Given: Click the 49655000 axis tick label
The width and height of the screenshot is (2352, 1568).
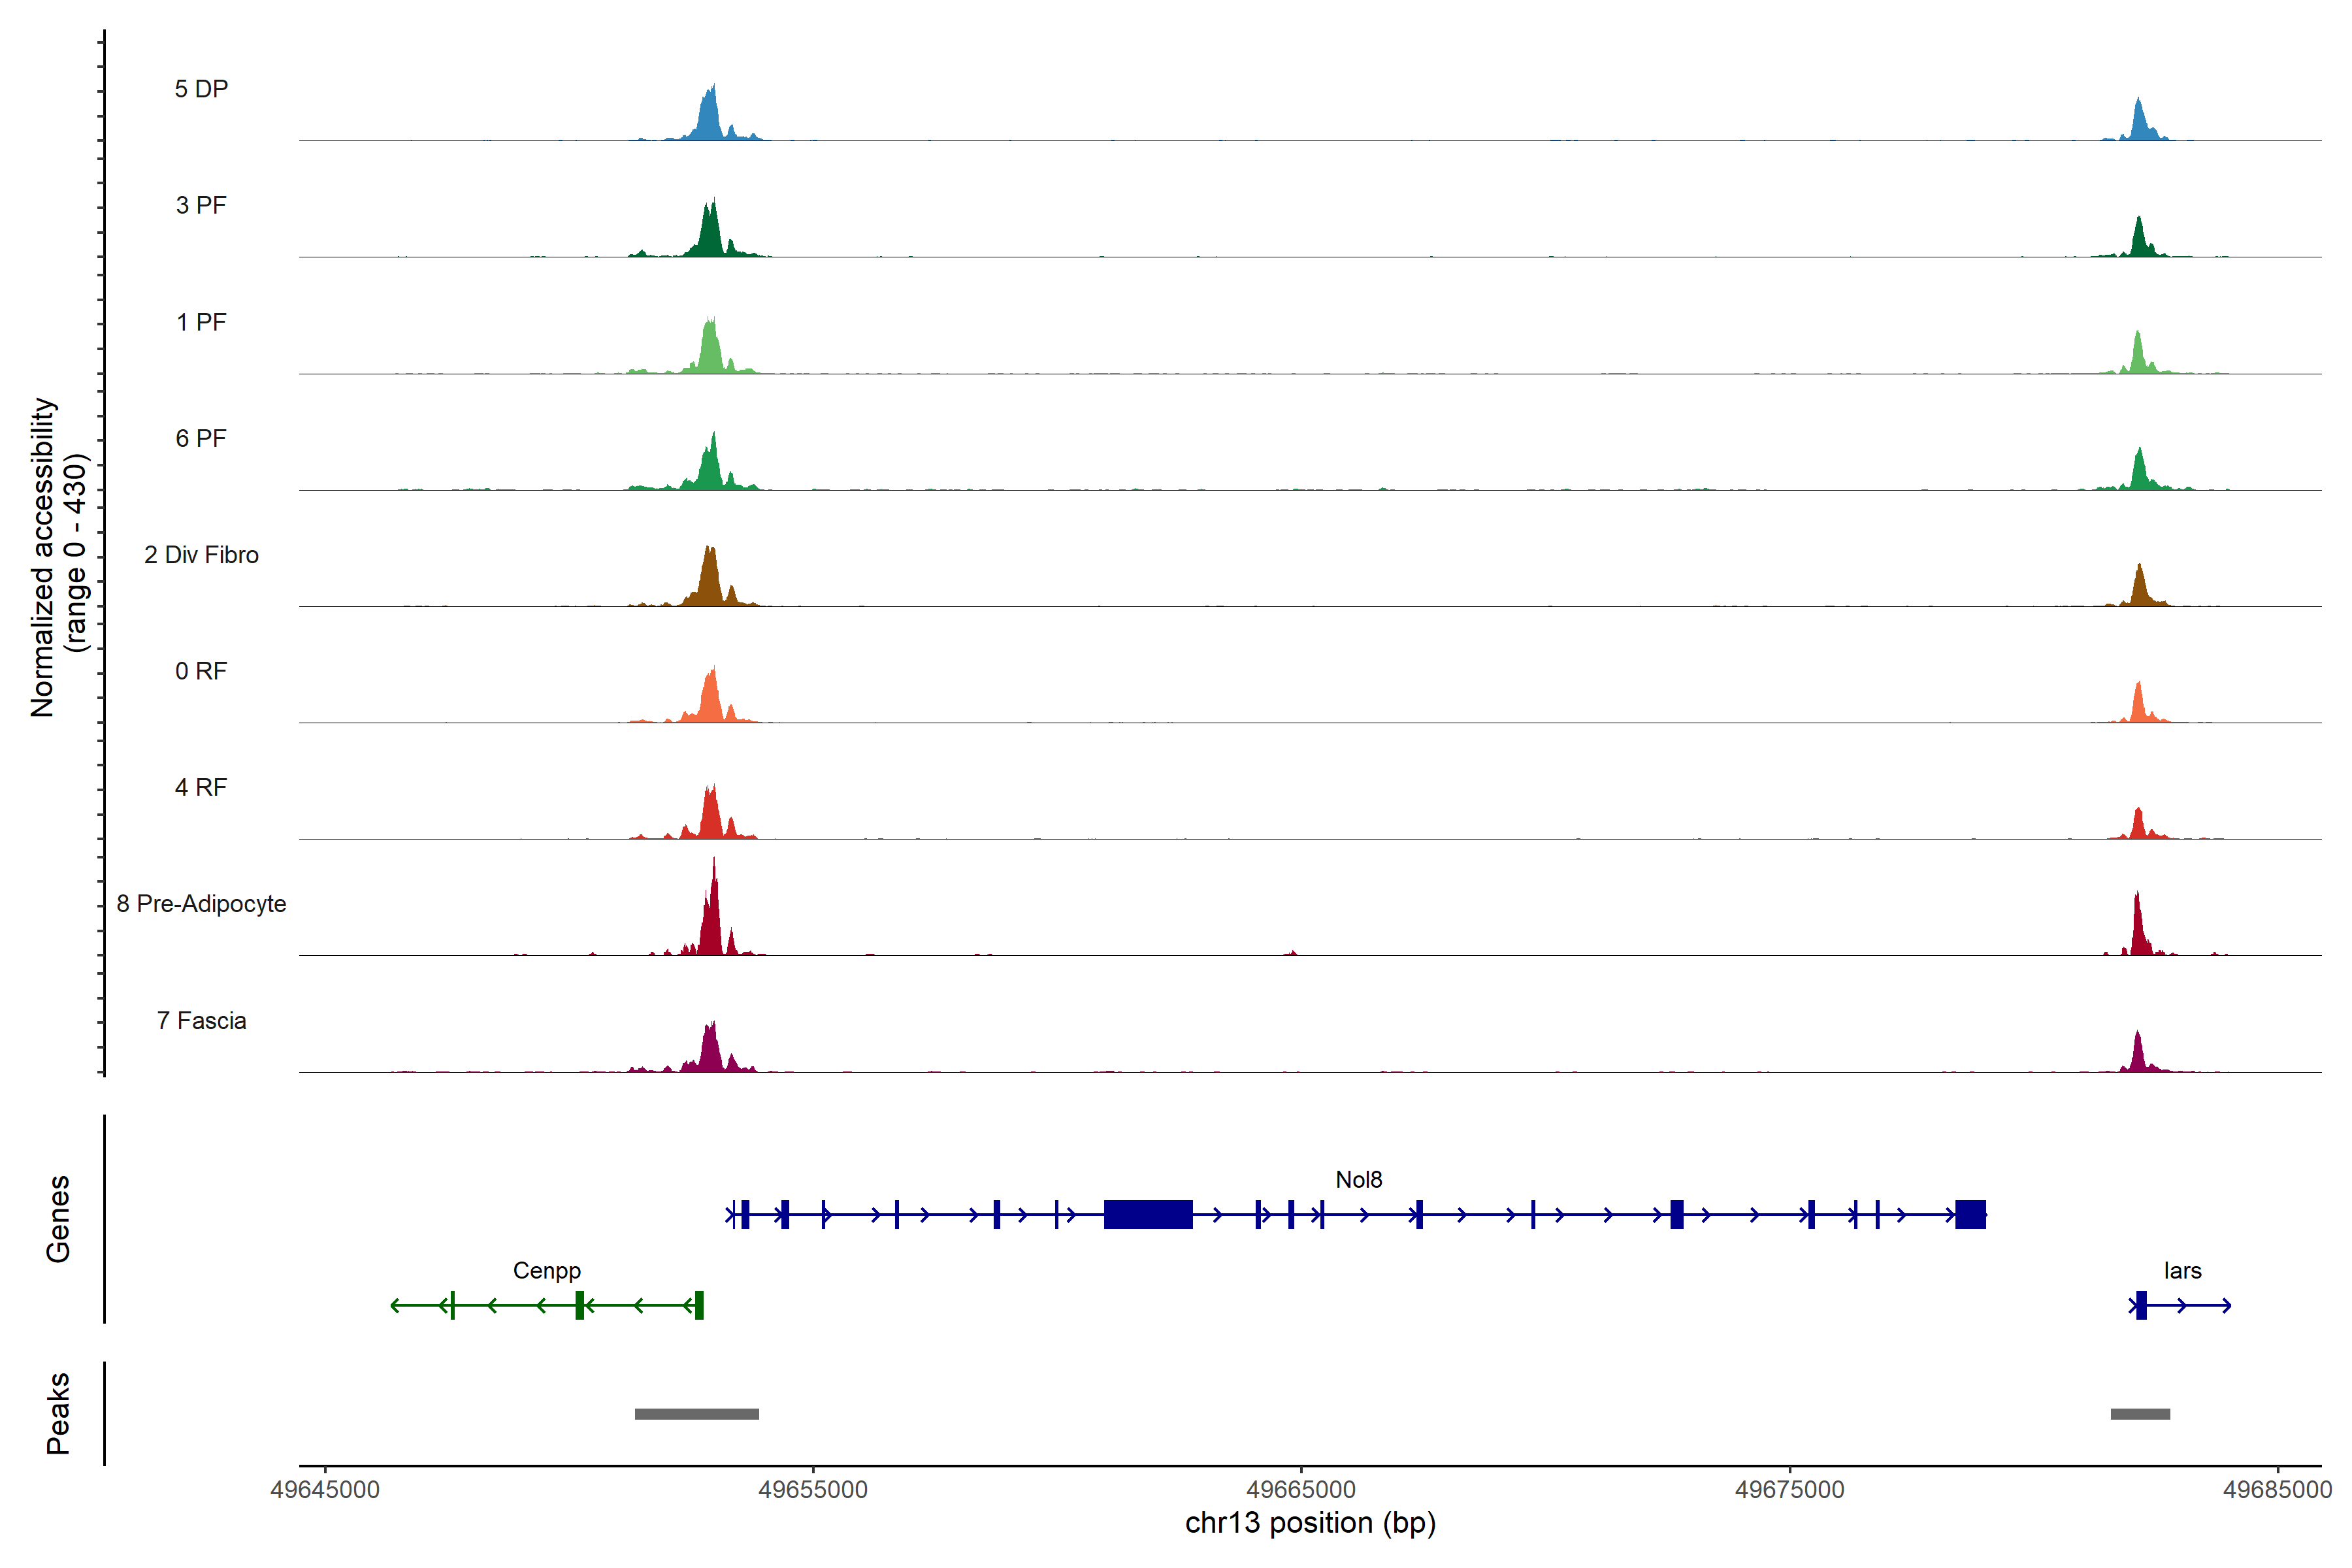Looking at the screenshot, I should [813, 1490].
